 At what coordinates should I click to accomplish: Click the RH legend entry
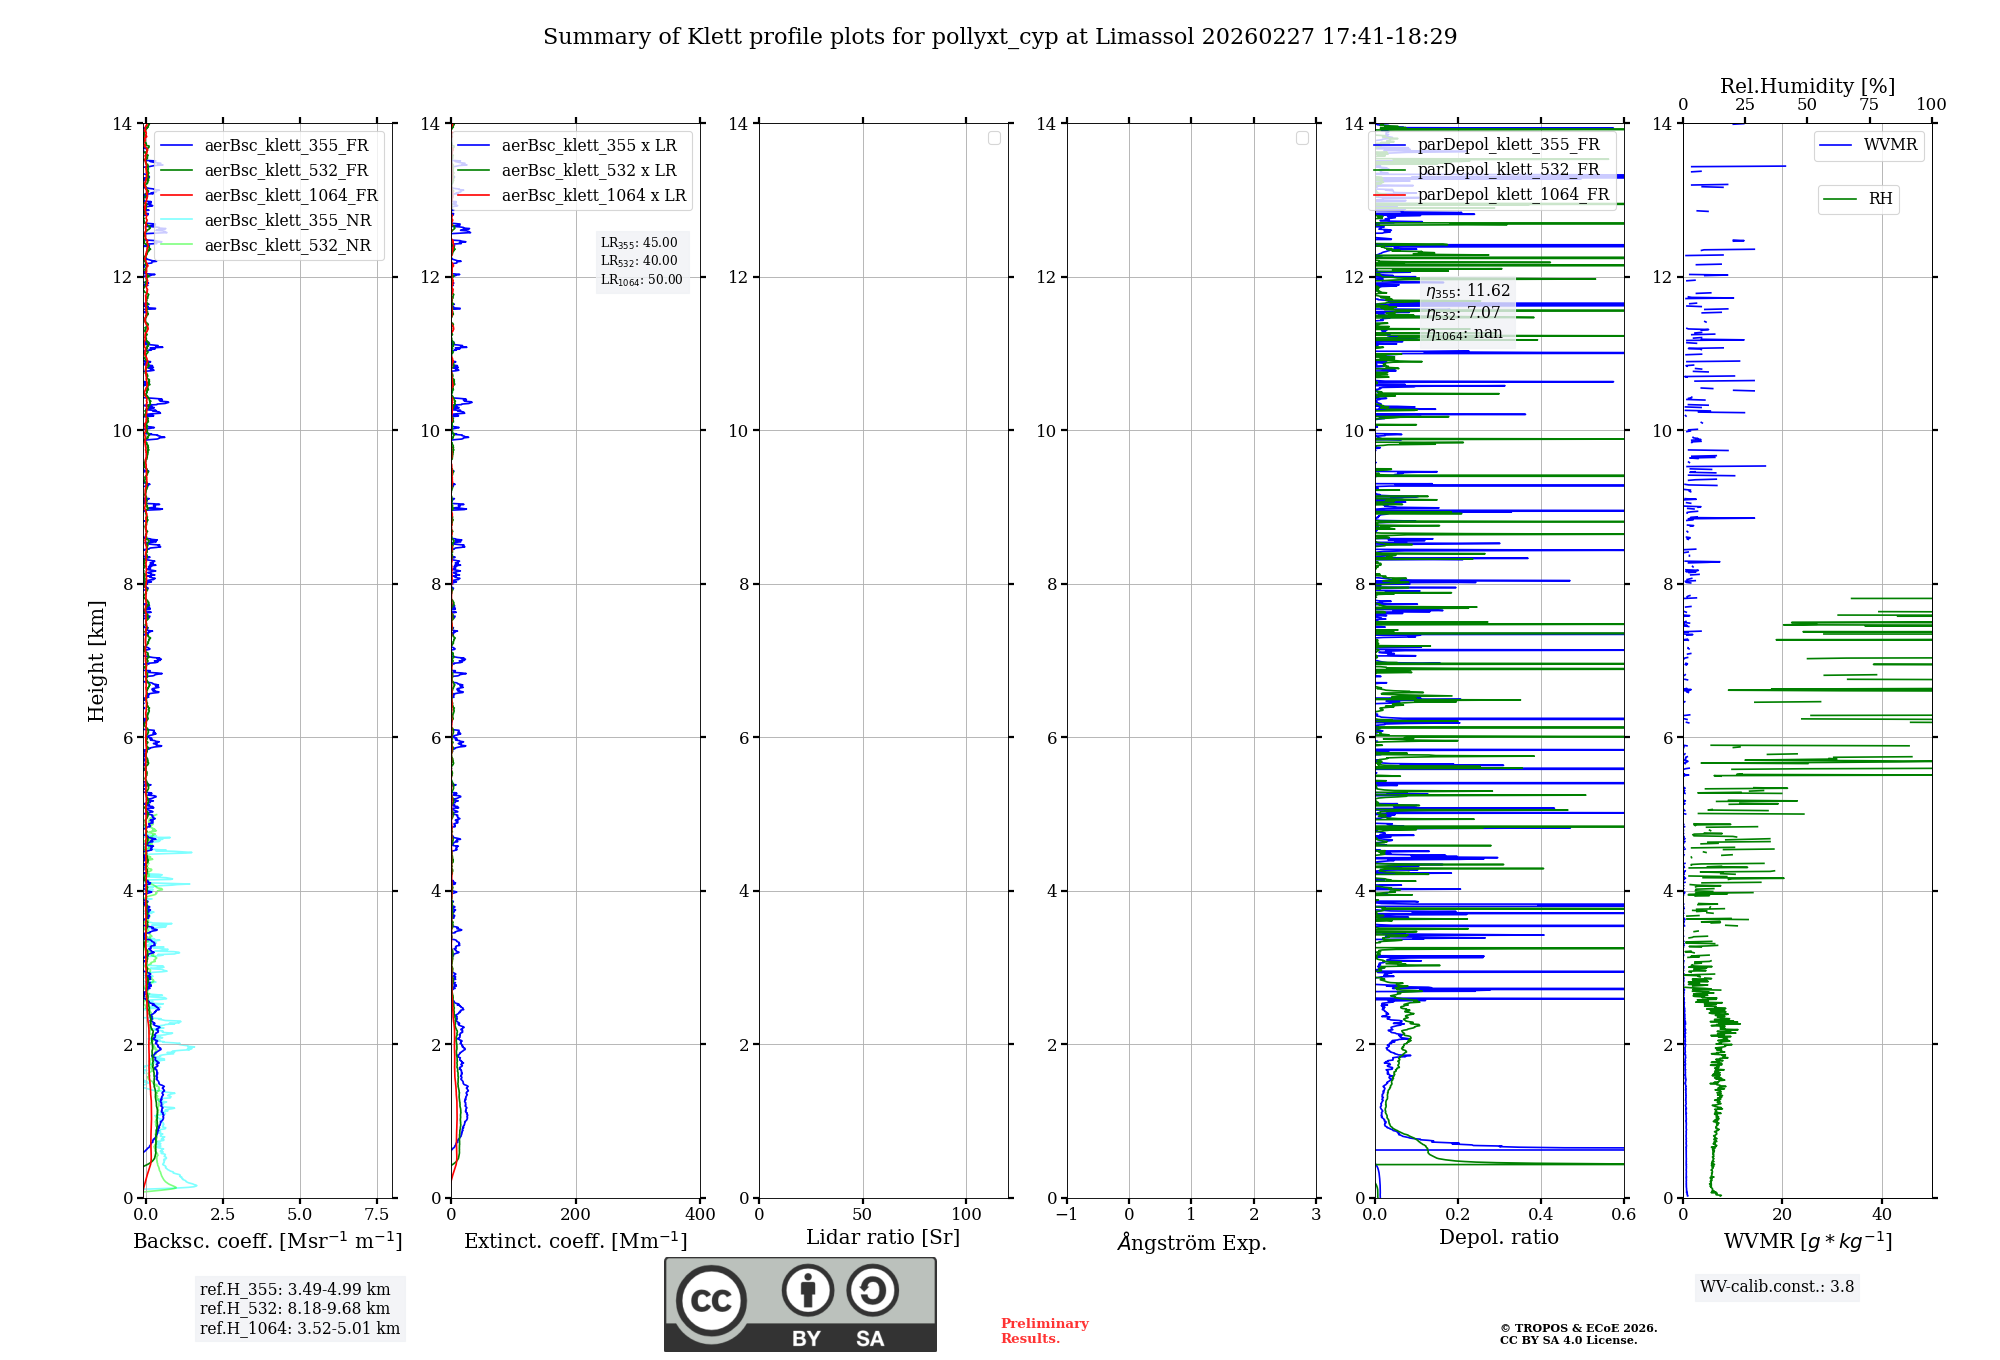coord(1879,199)
